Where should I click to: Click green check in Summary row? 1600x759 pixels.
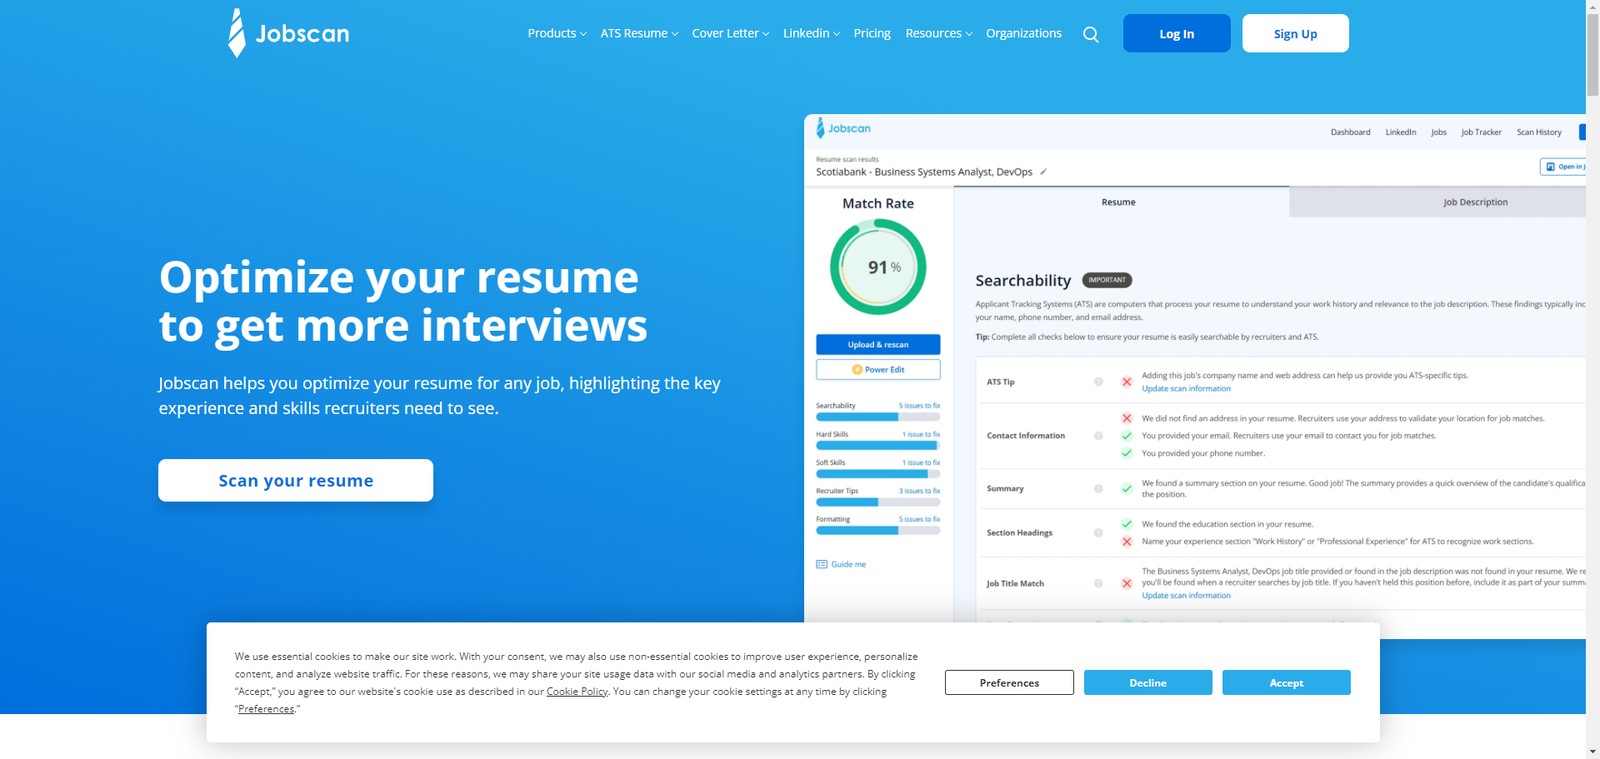click(x=1127, y=489)
